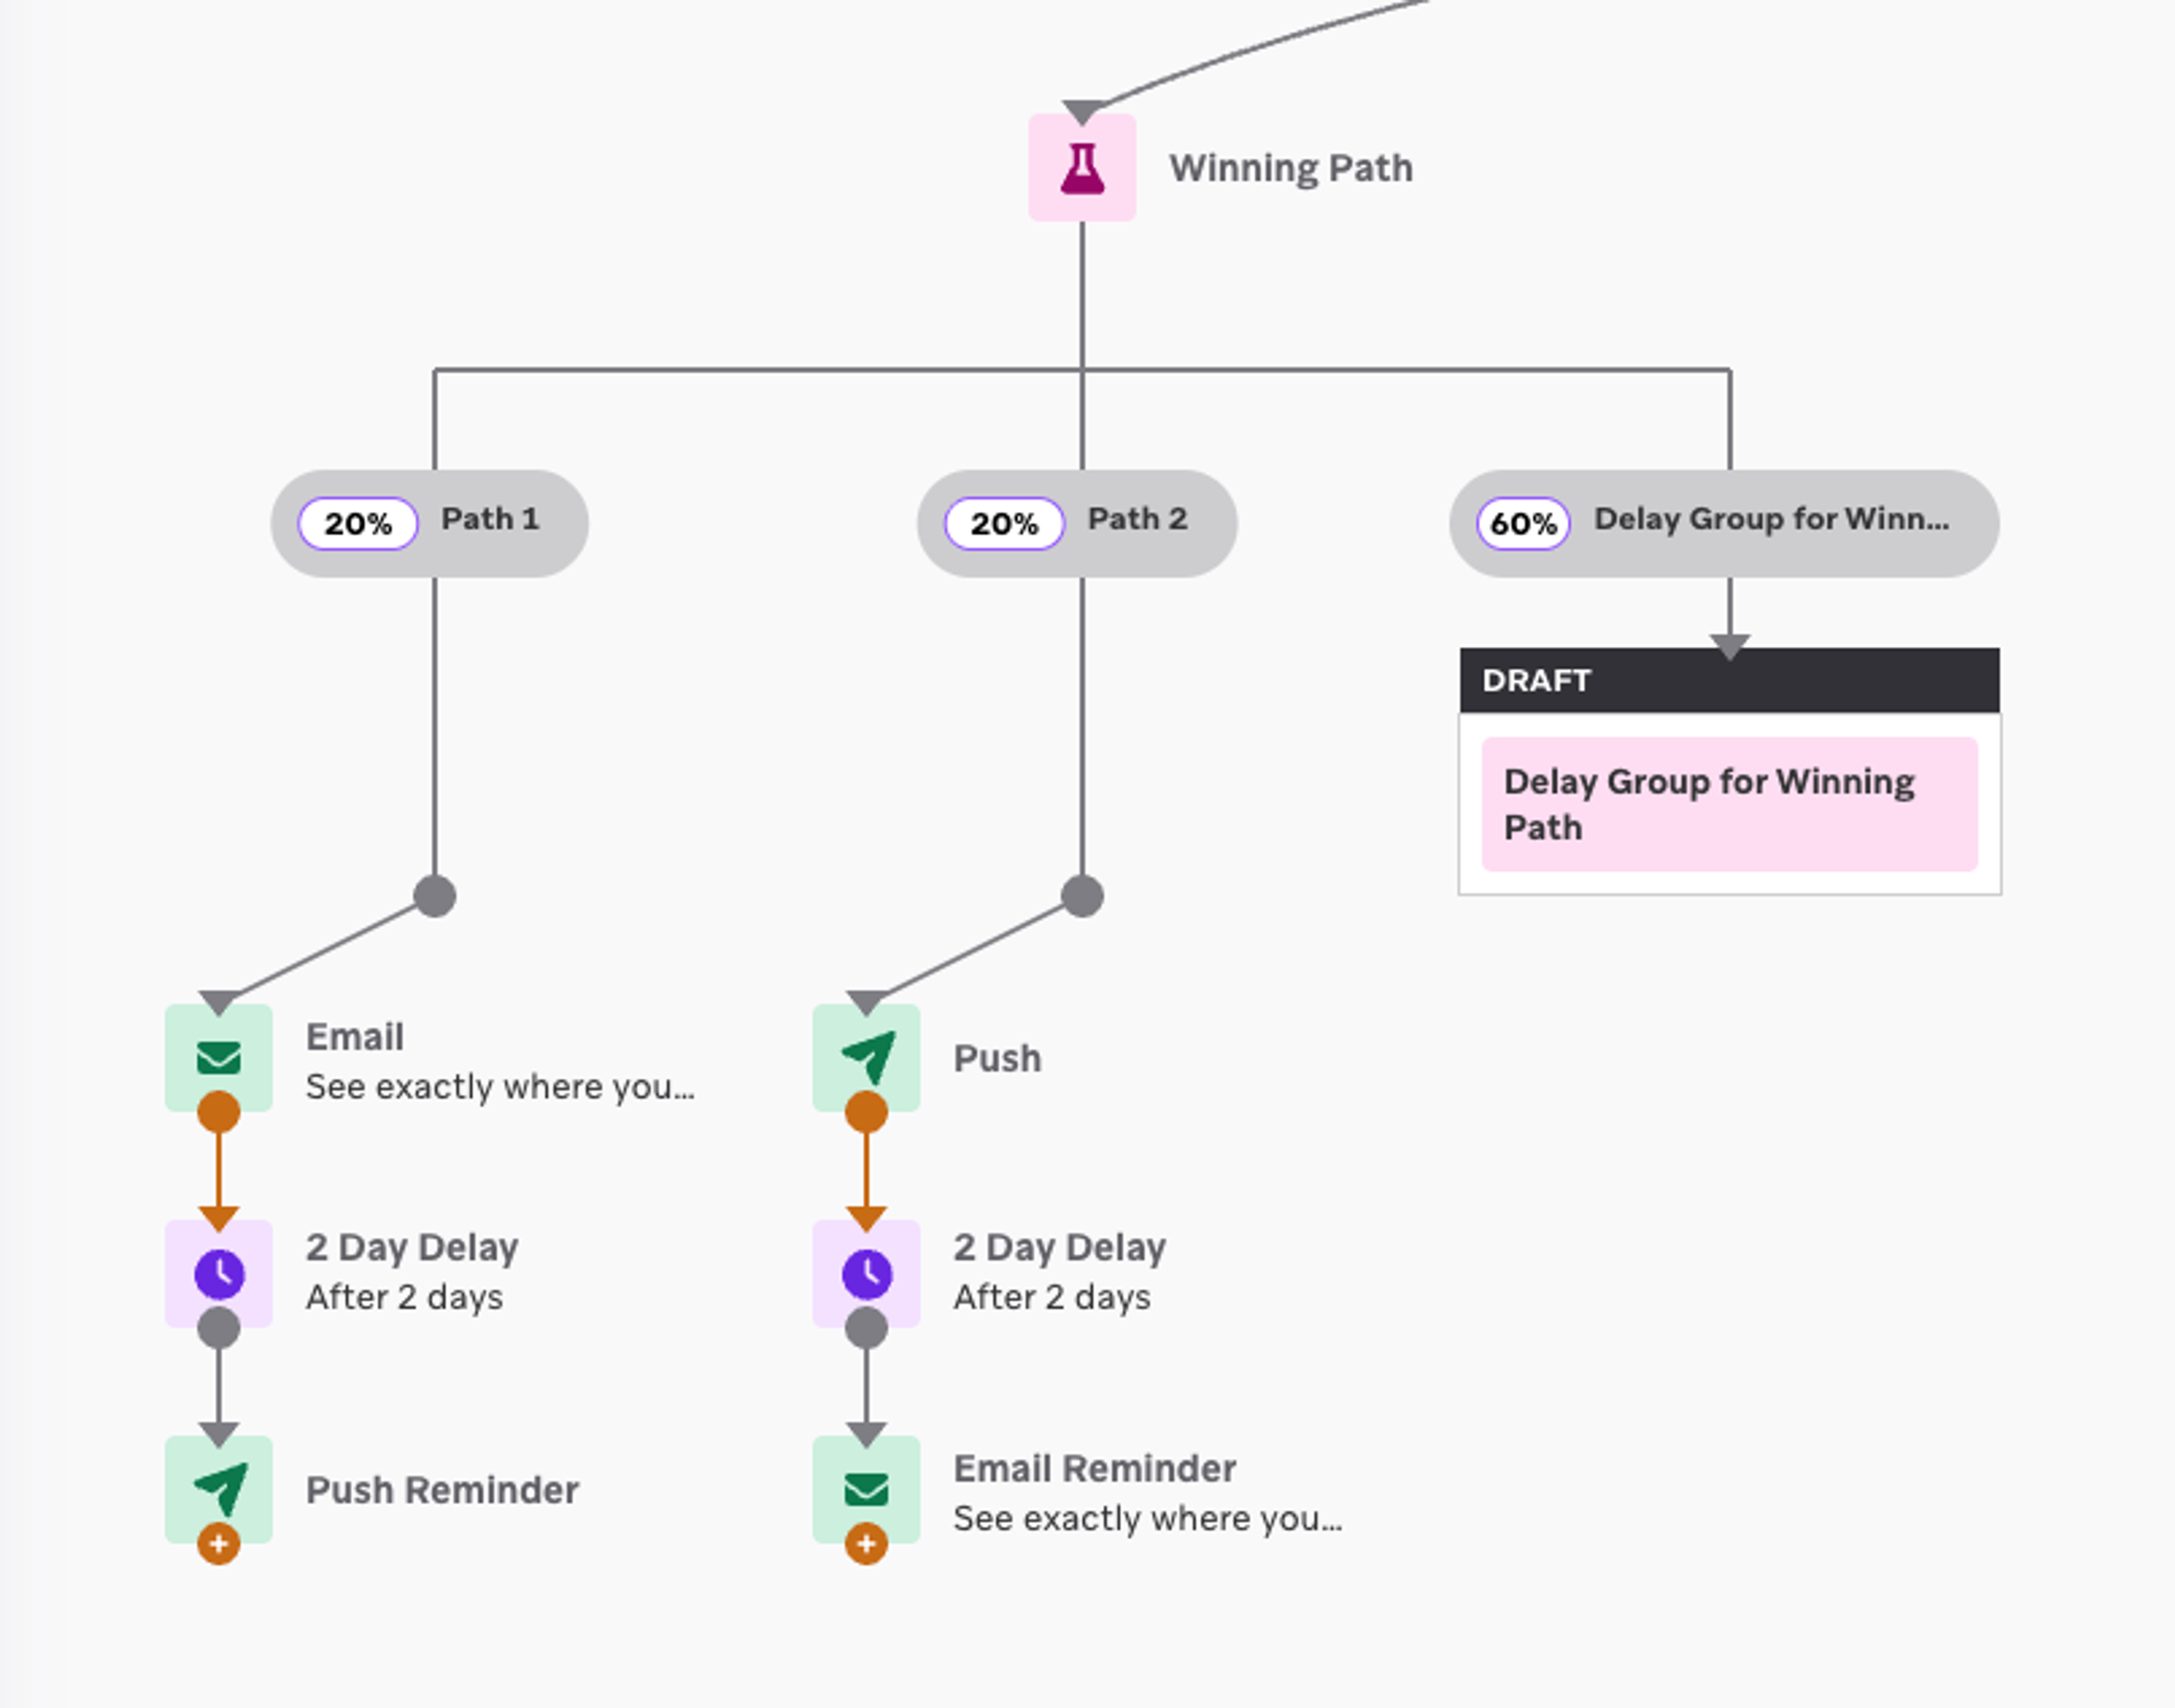Viewport: 2175px width, 1708px height.
Task: Click the 60% percentage badge
Action: coord(1523,523)
